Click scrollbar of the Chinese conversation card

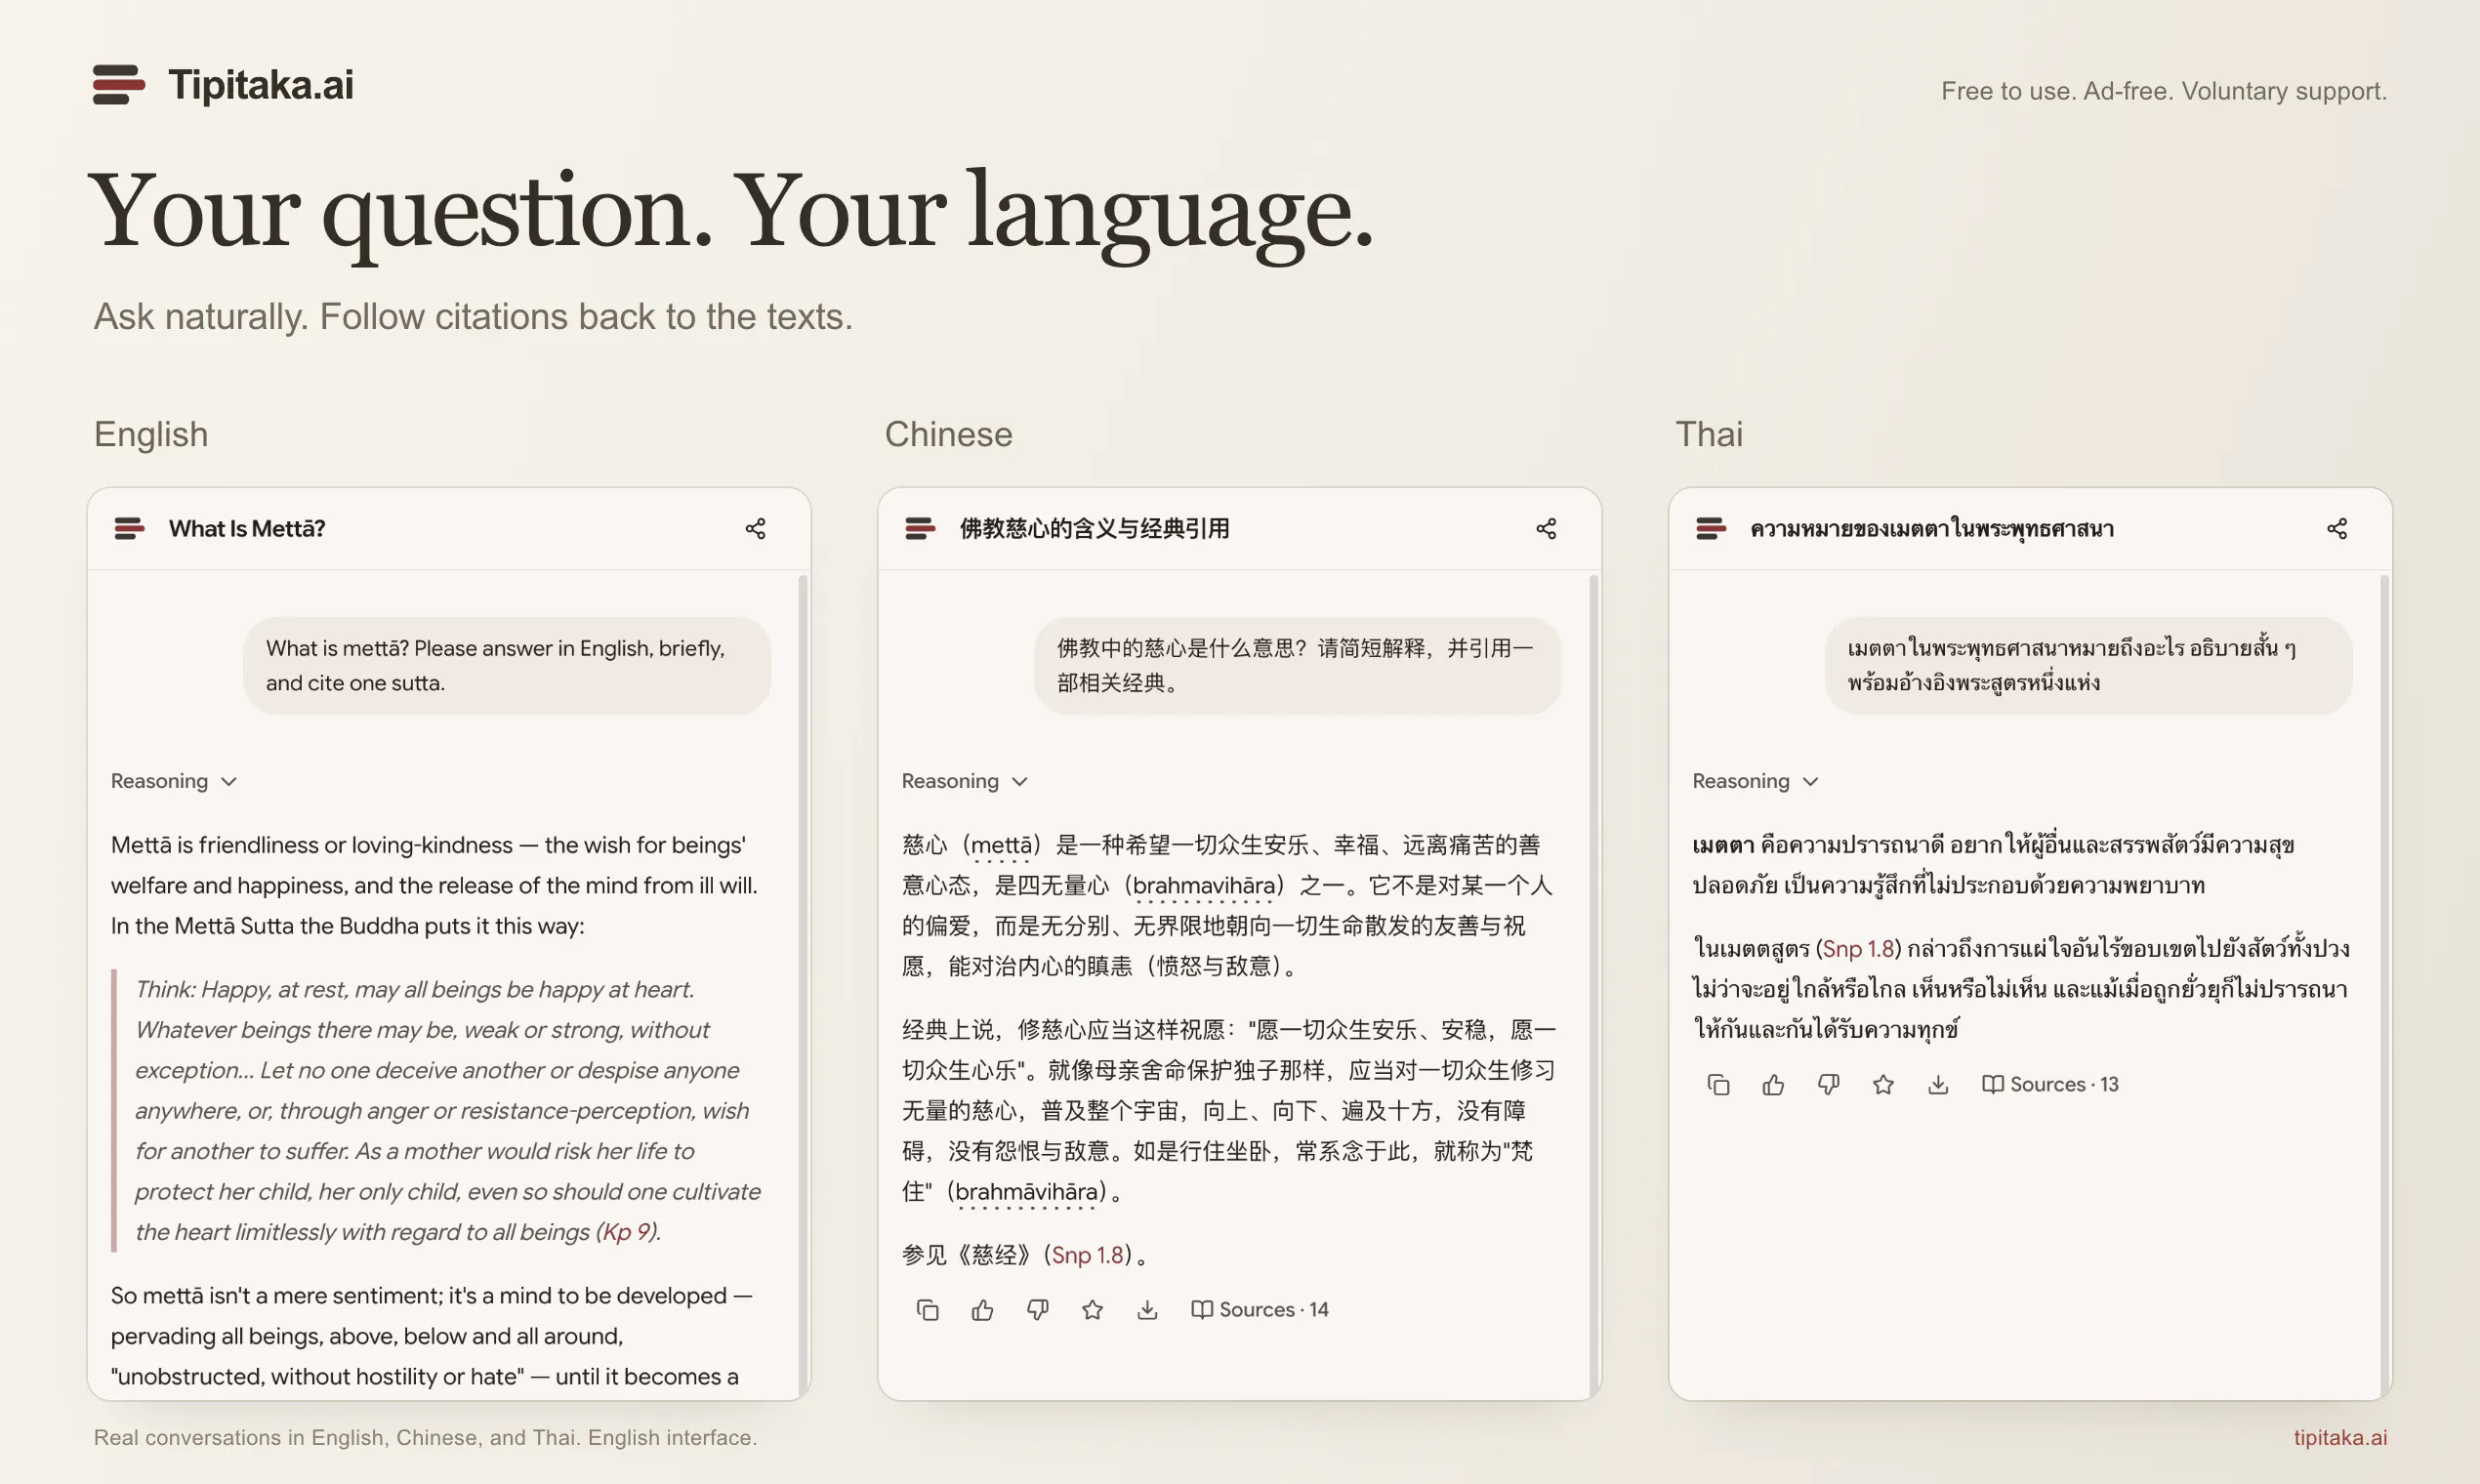tap(1594, 985)
